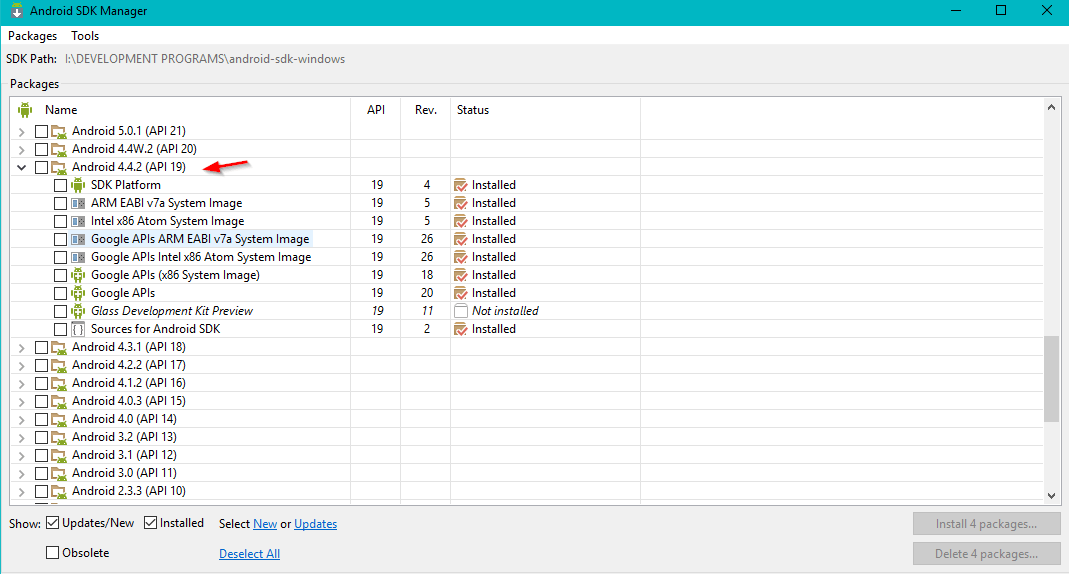The image size is (1069, 574).
Task: Click the Rev. column header
Action: 425,110
